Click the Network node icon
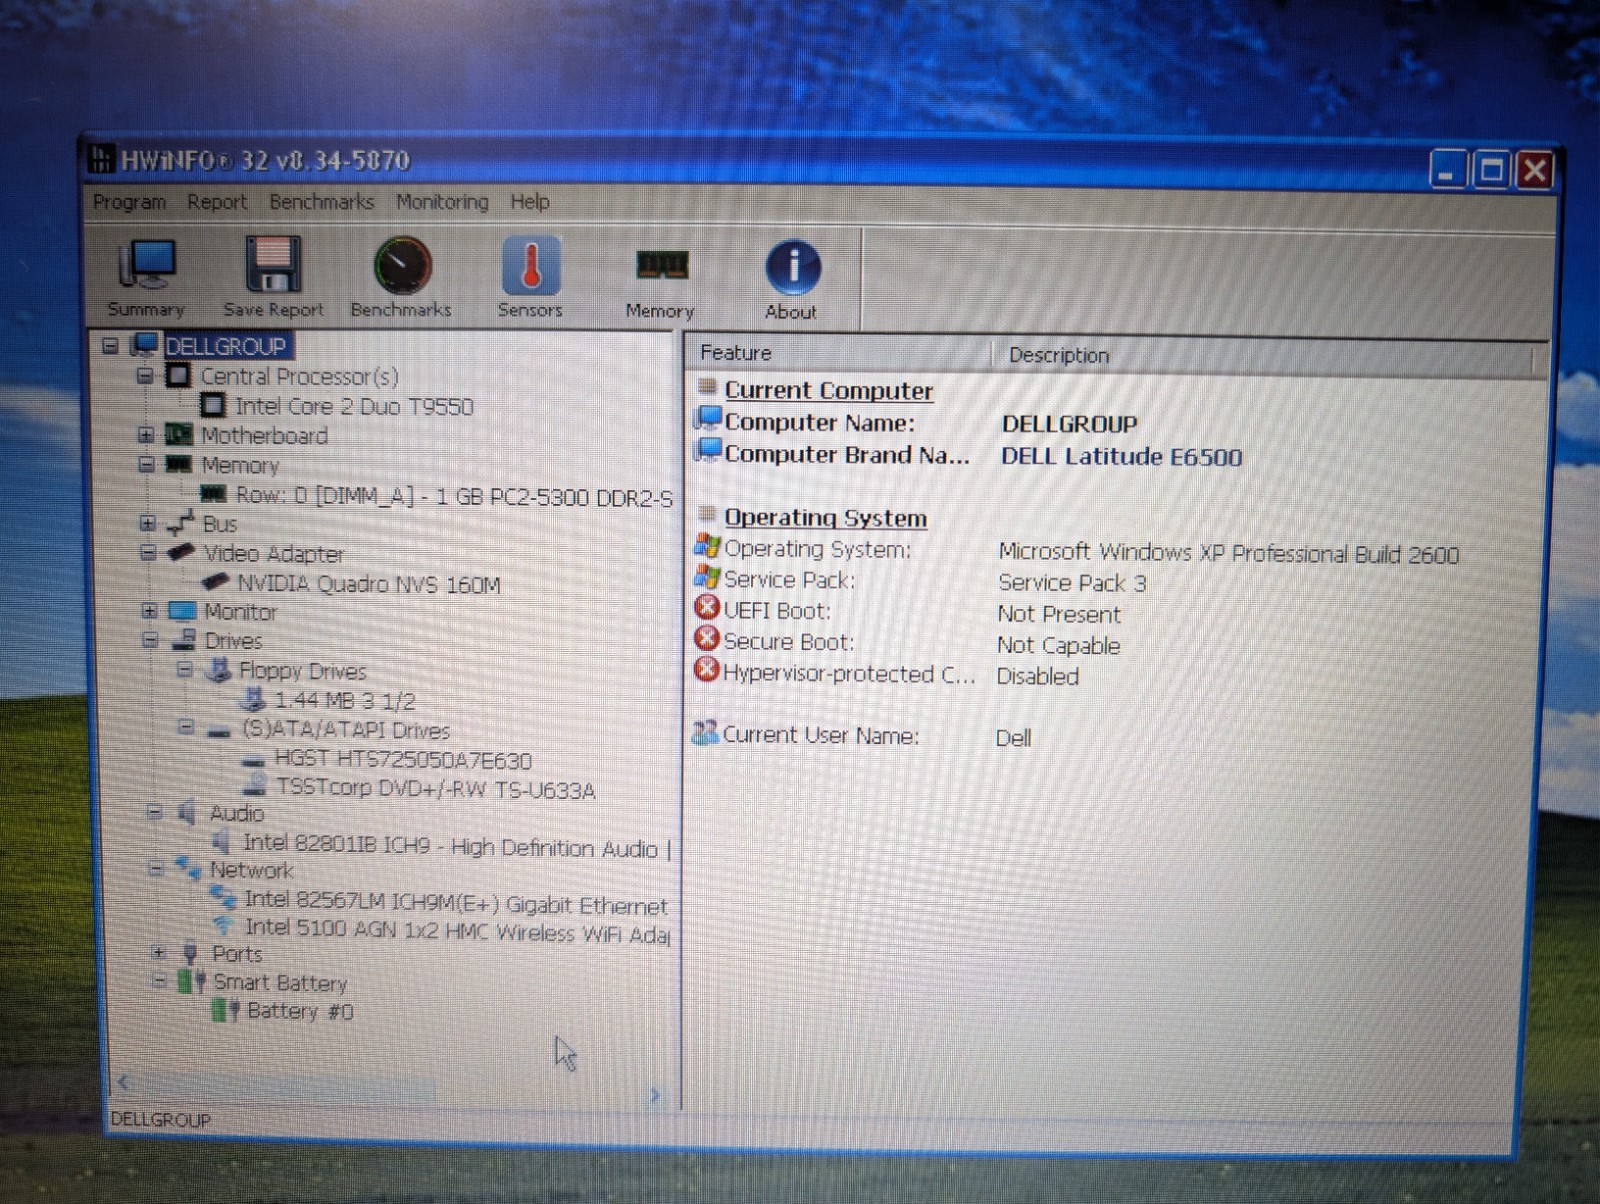 pyautogui.click(x=189, y=868)
